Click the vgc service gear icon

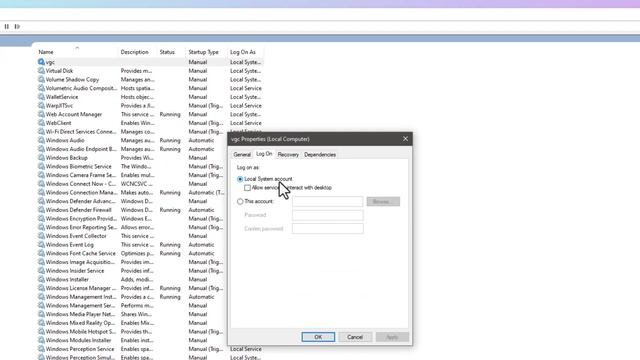[41, 62]
